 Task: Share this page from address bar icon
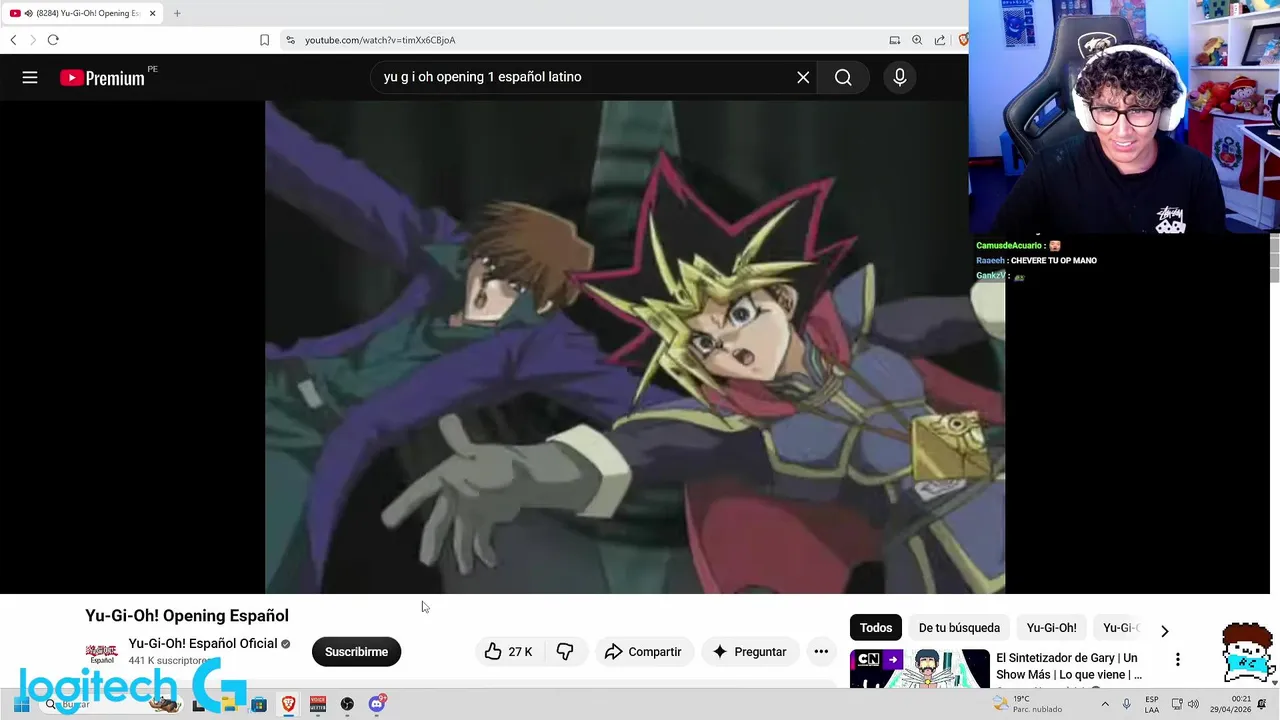point(940,40)
